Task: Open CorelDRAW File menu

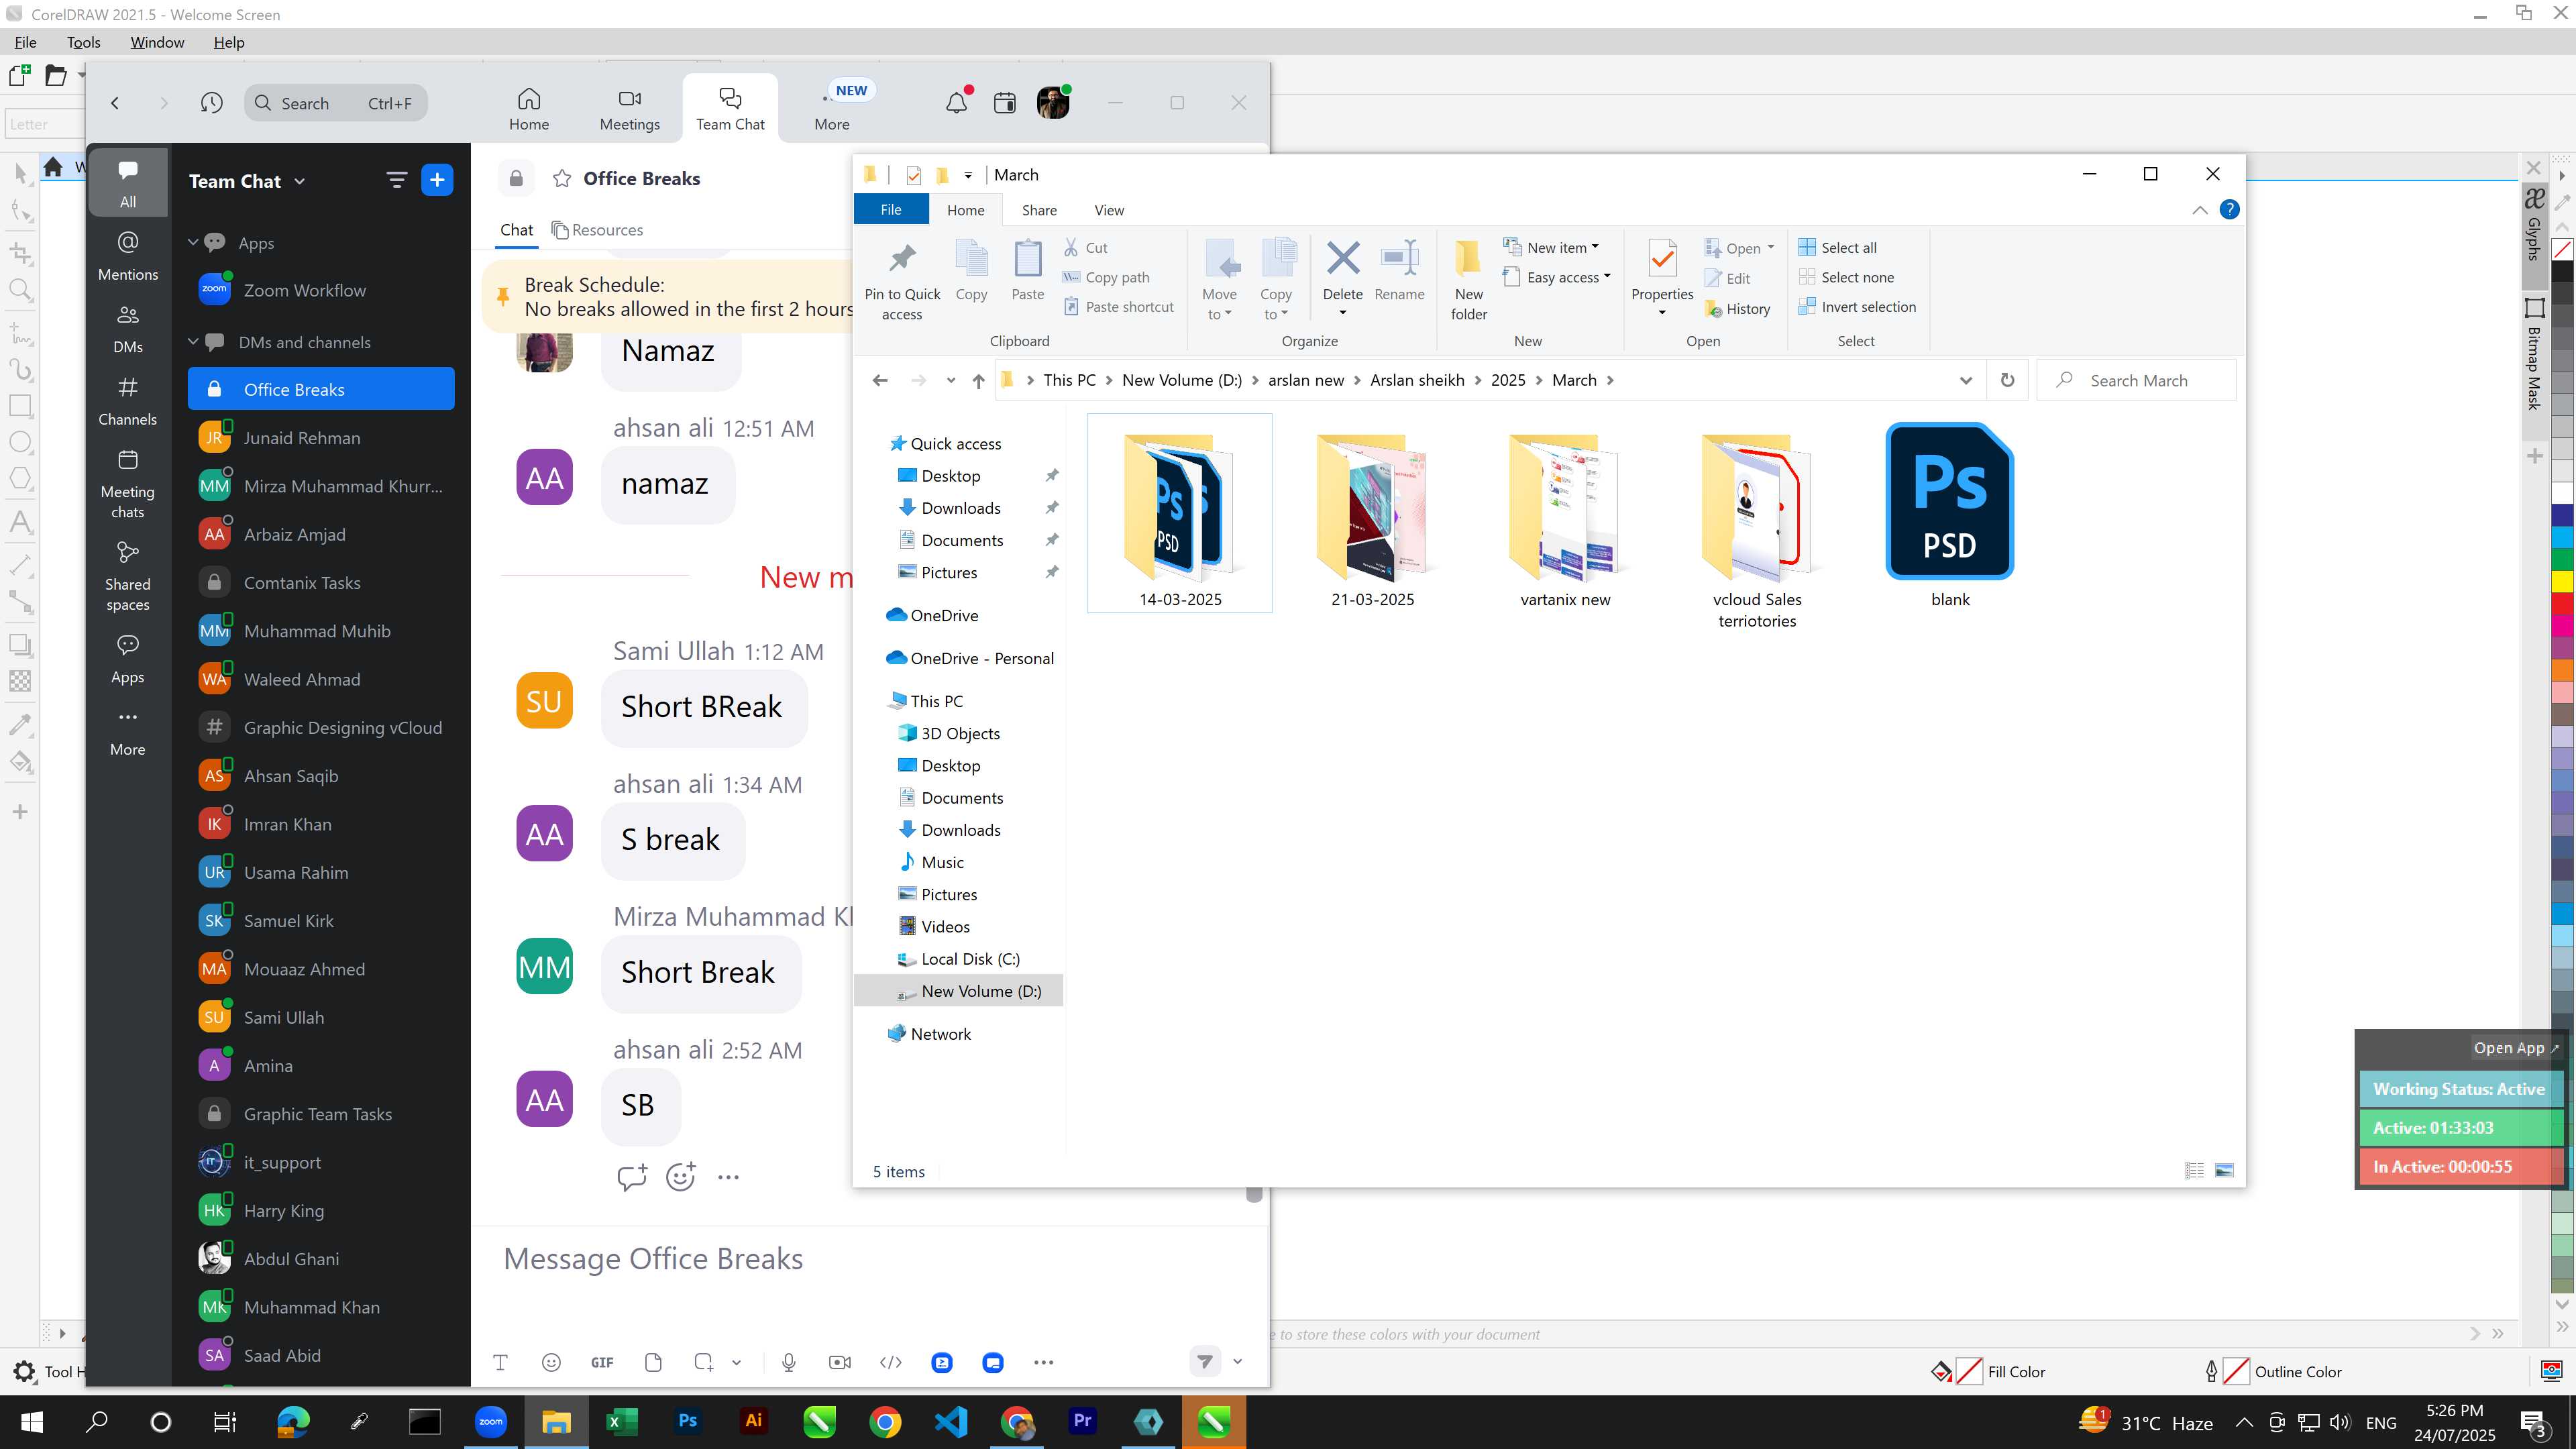Action: pyautogui.click(x=26, y=42)
